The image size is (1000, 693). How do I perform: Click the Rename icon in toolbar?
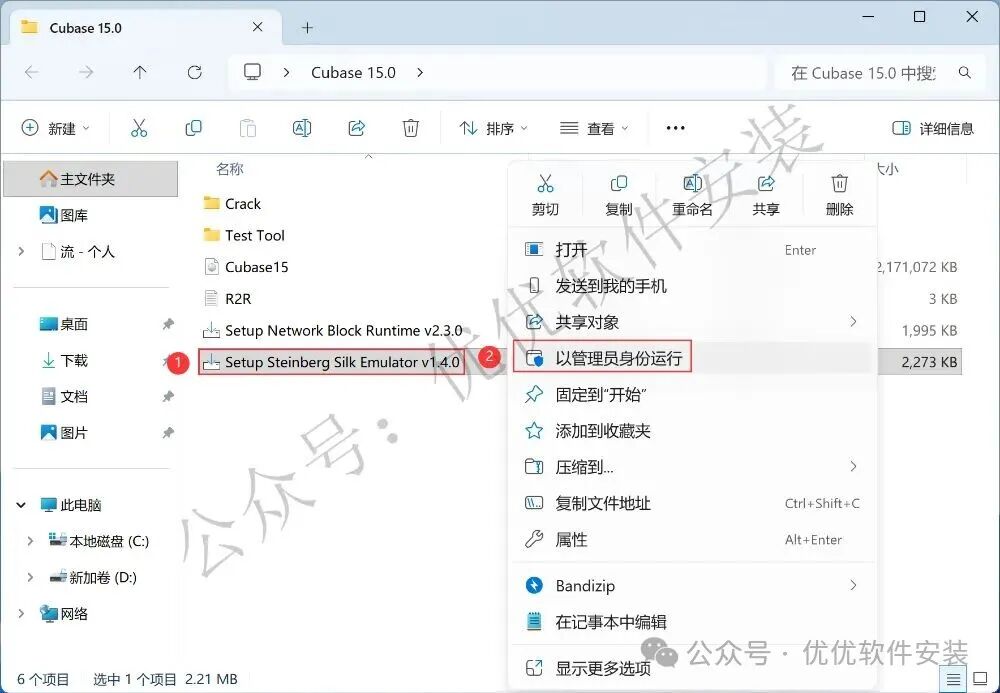(x=302, y=128)
